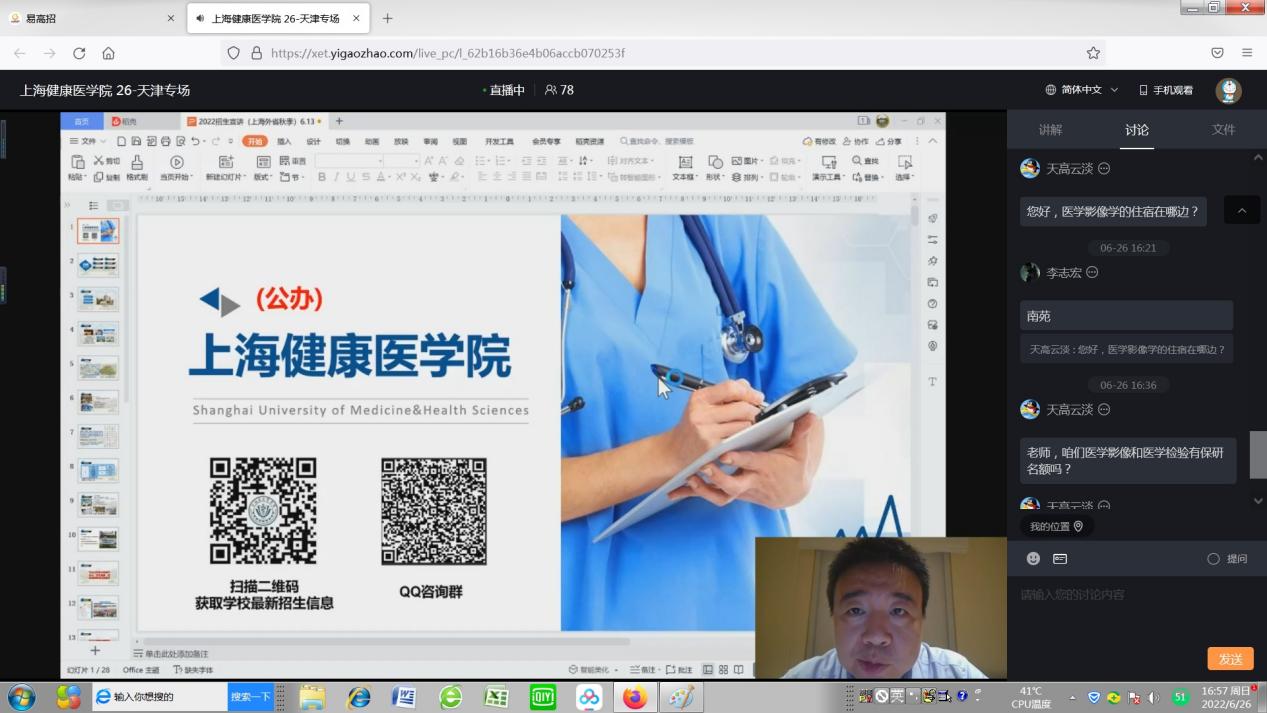Bookmark this page with the star icon
The width and height of the screenshot is (1267, 713).
(x=1093, y=53)
